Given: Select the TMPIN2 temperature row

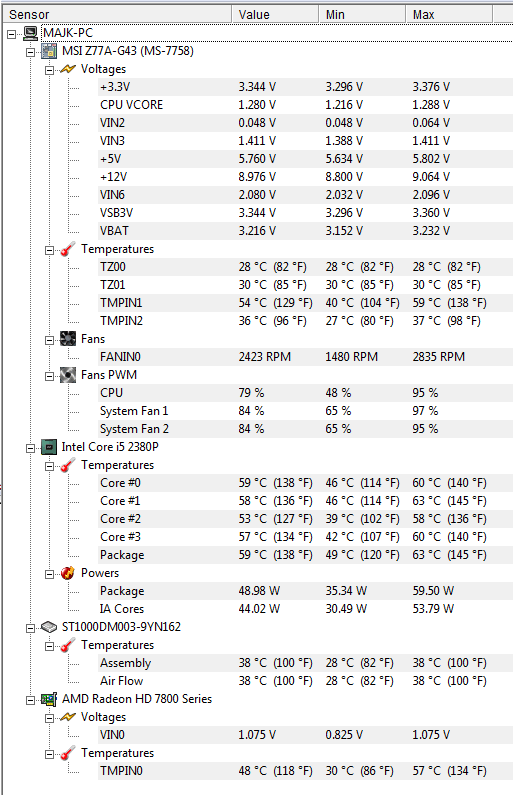Looking at the screenshot, I should coord(305,321).
